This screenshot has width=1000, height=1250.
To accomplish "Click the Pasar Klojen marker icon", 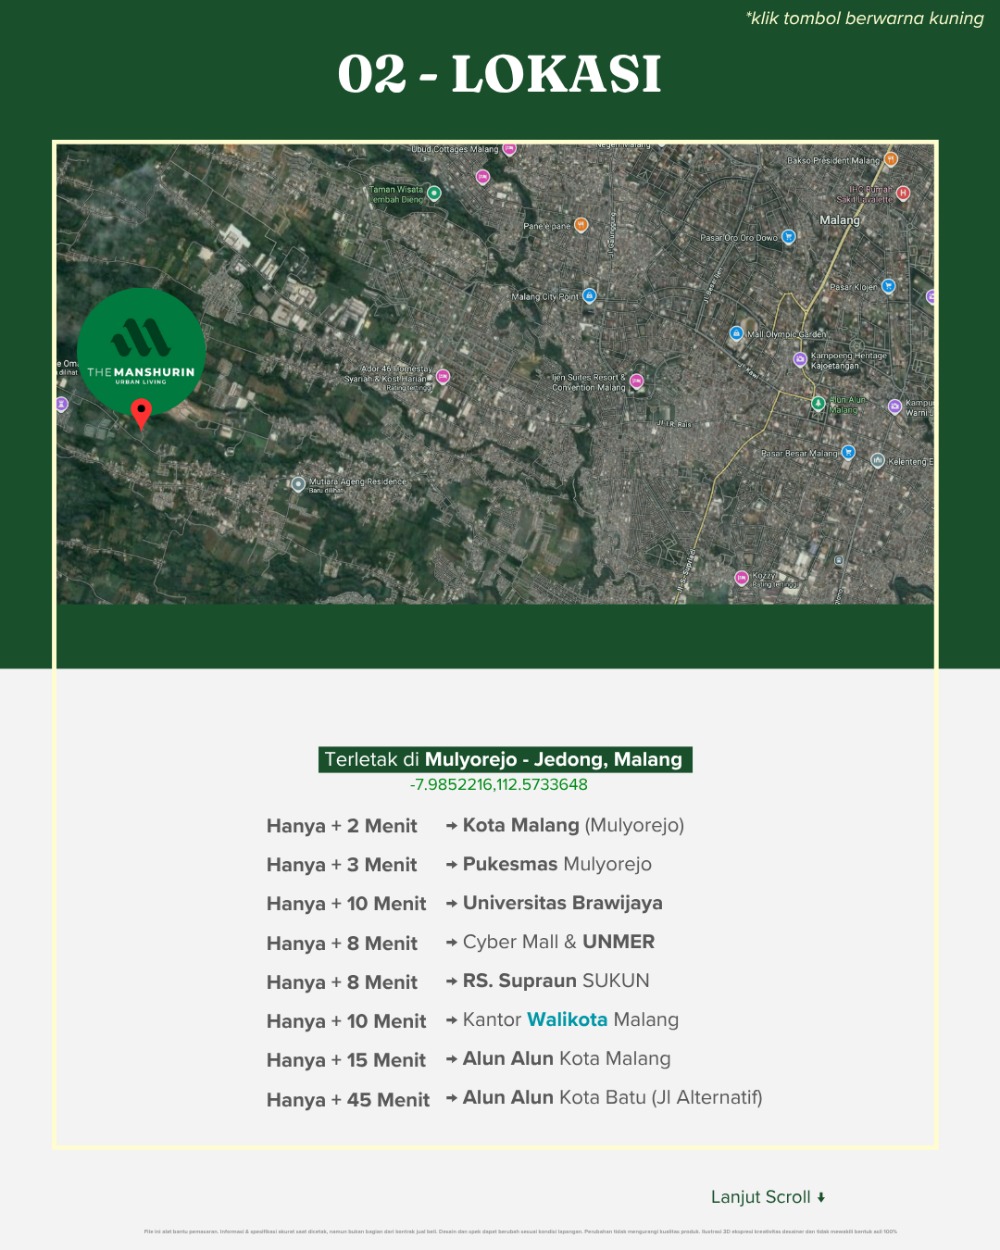I will [x=888, y=286].
